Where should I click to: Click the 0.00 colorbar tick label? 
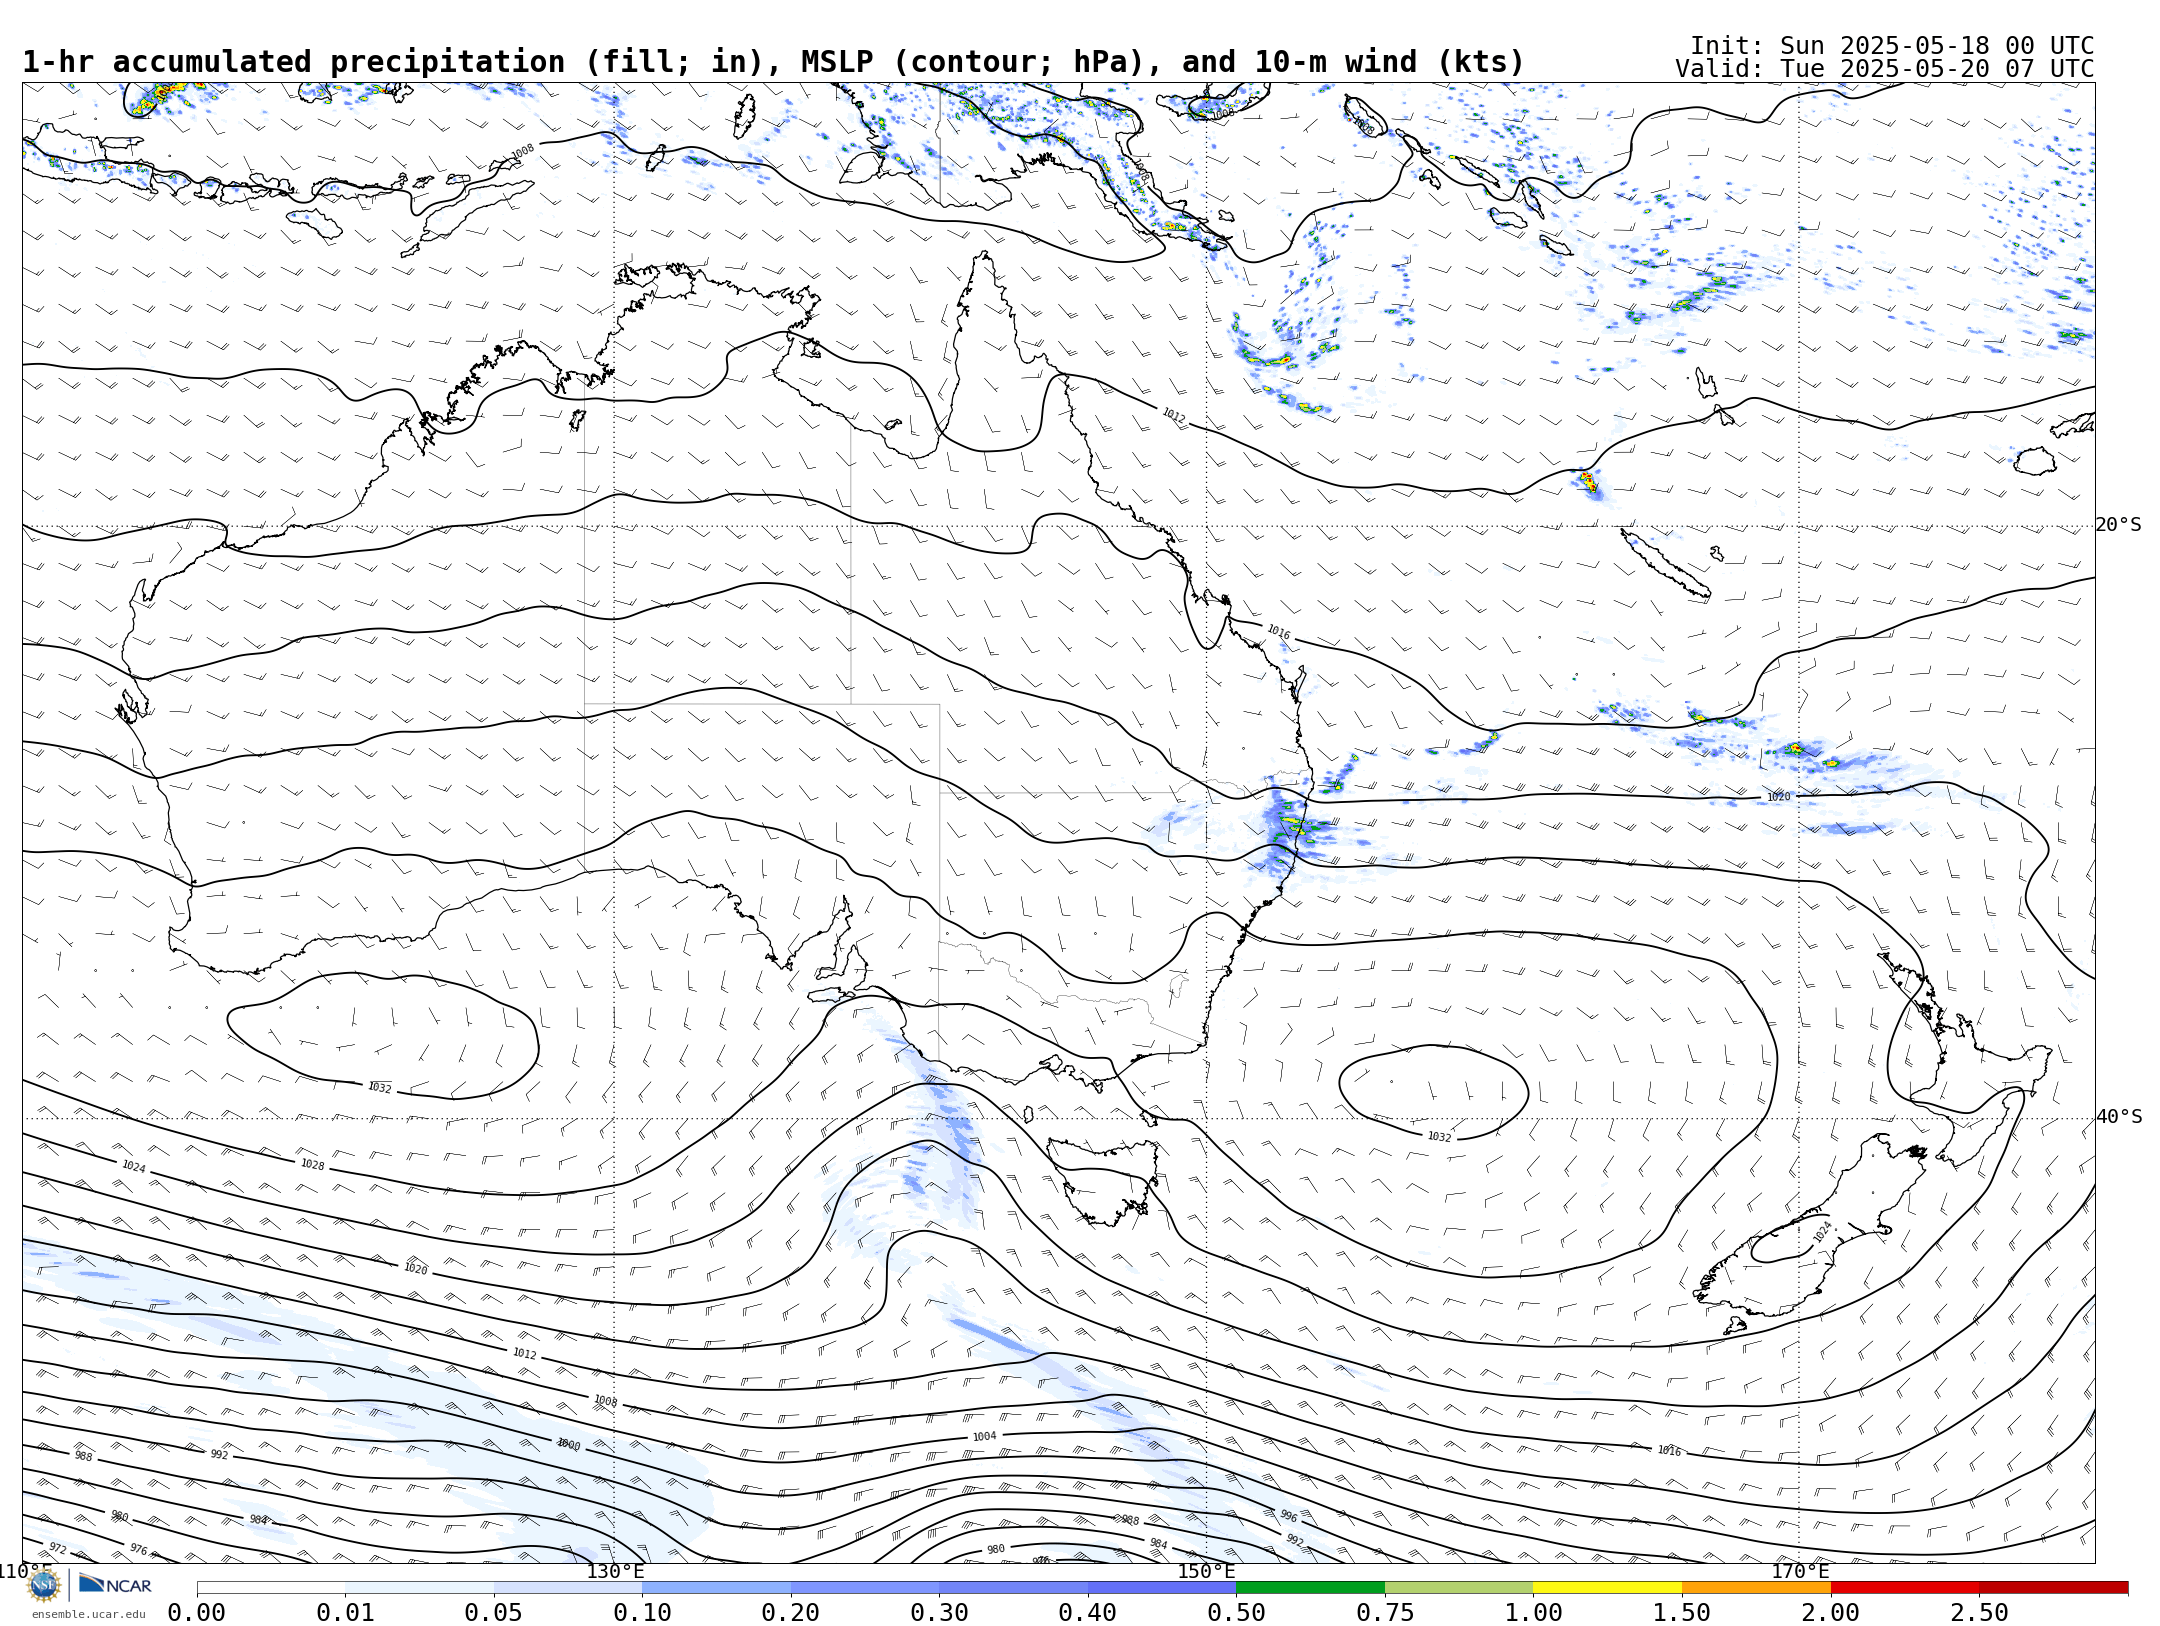(x=196, y=1613)
